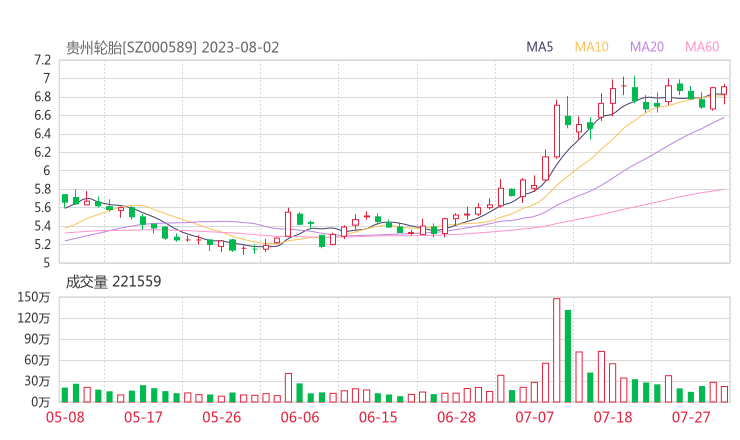Image resolution: width=740 pixels, height=440 pixels.
Task: Click the 06-15 date axis label
Action: pos(378,417)
